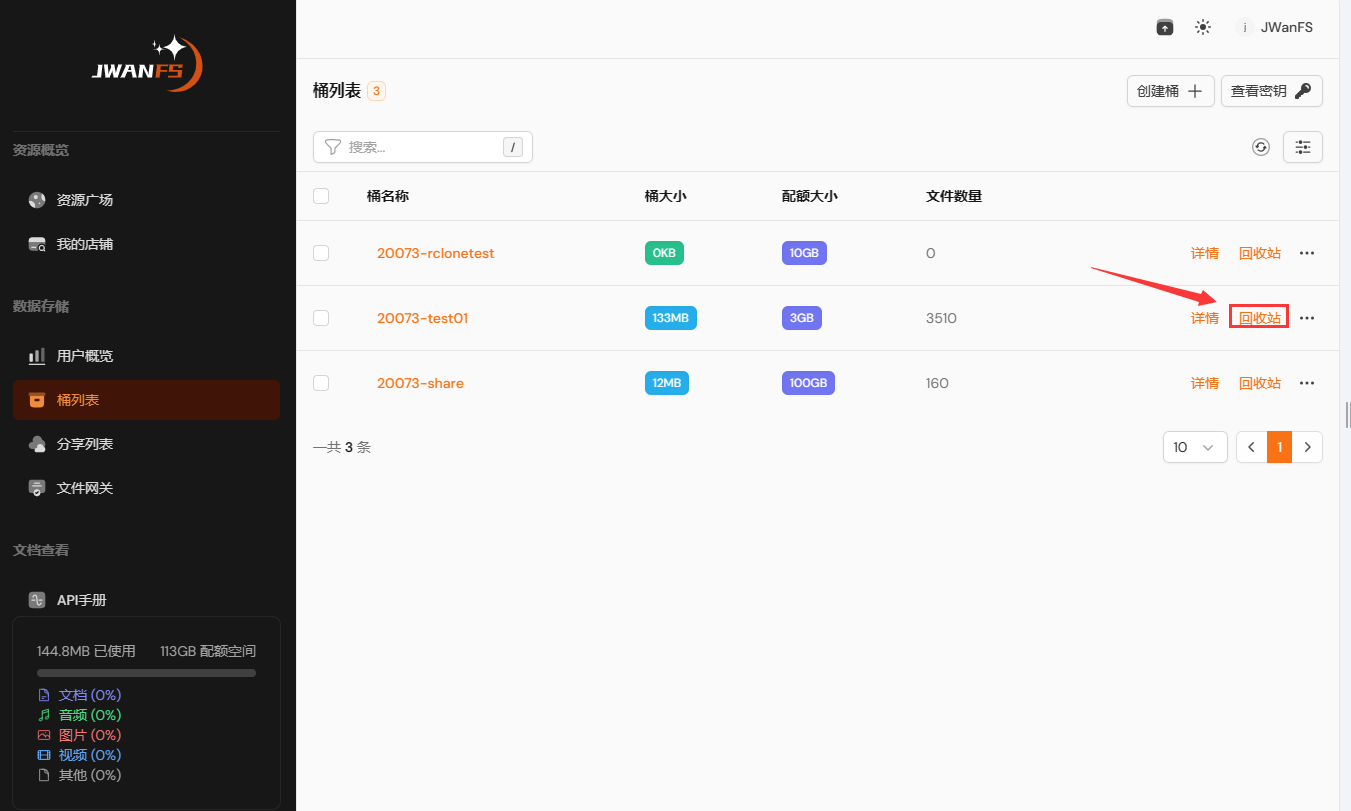The image size is (1351, 811).
Task: Toggle the select-all checkbox in the table header
Action: [x=321, y=196]
